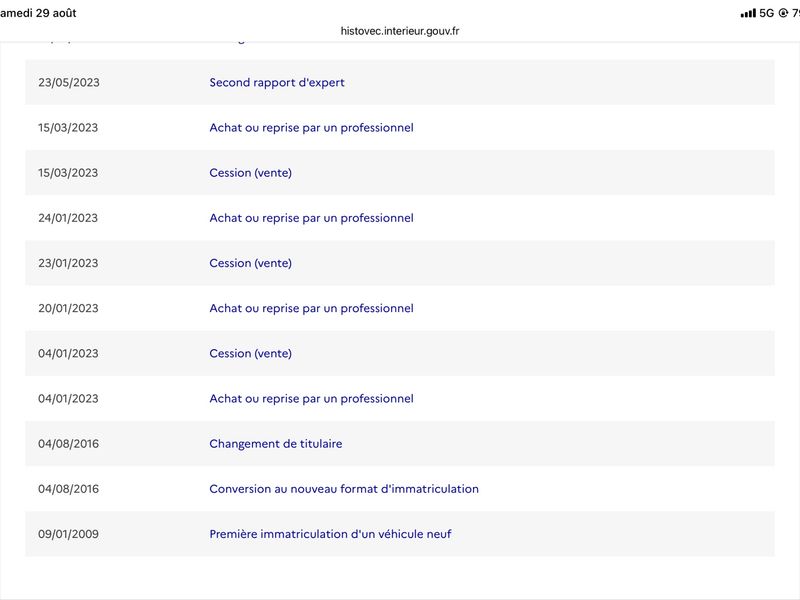Open the 24/01/2023 Achat ou reprise entry
Viewport: 800px width, 600px height.
click(311, 218)
